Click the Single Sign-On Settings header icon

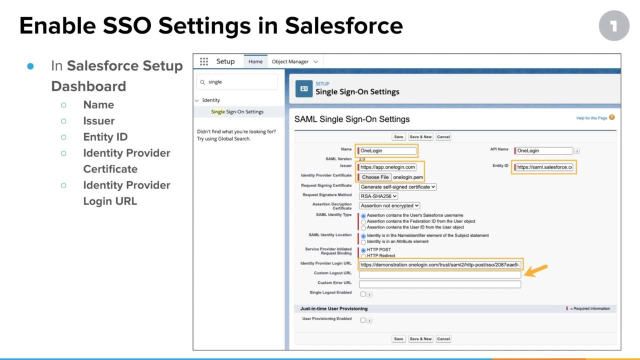(x=304, y=89)
